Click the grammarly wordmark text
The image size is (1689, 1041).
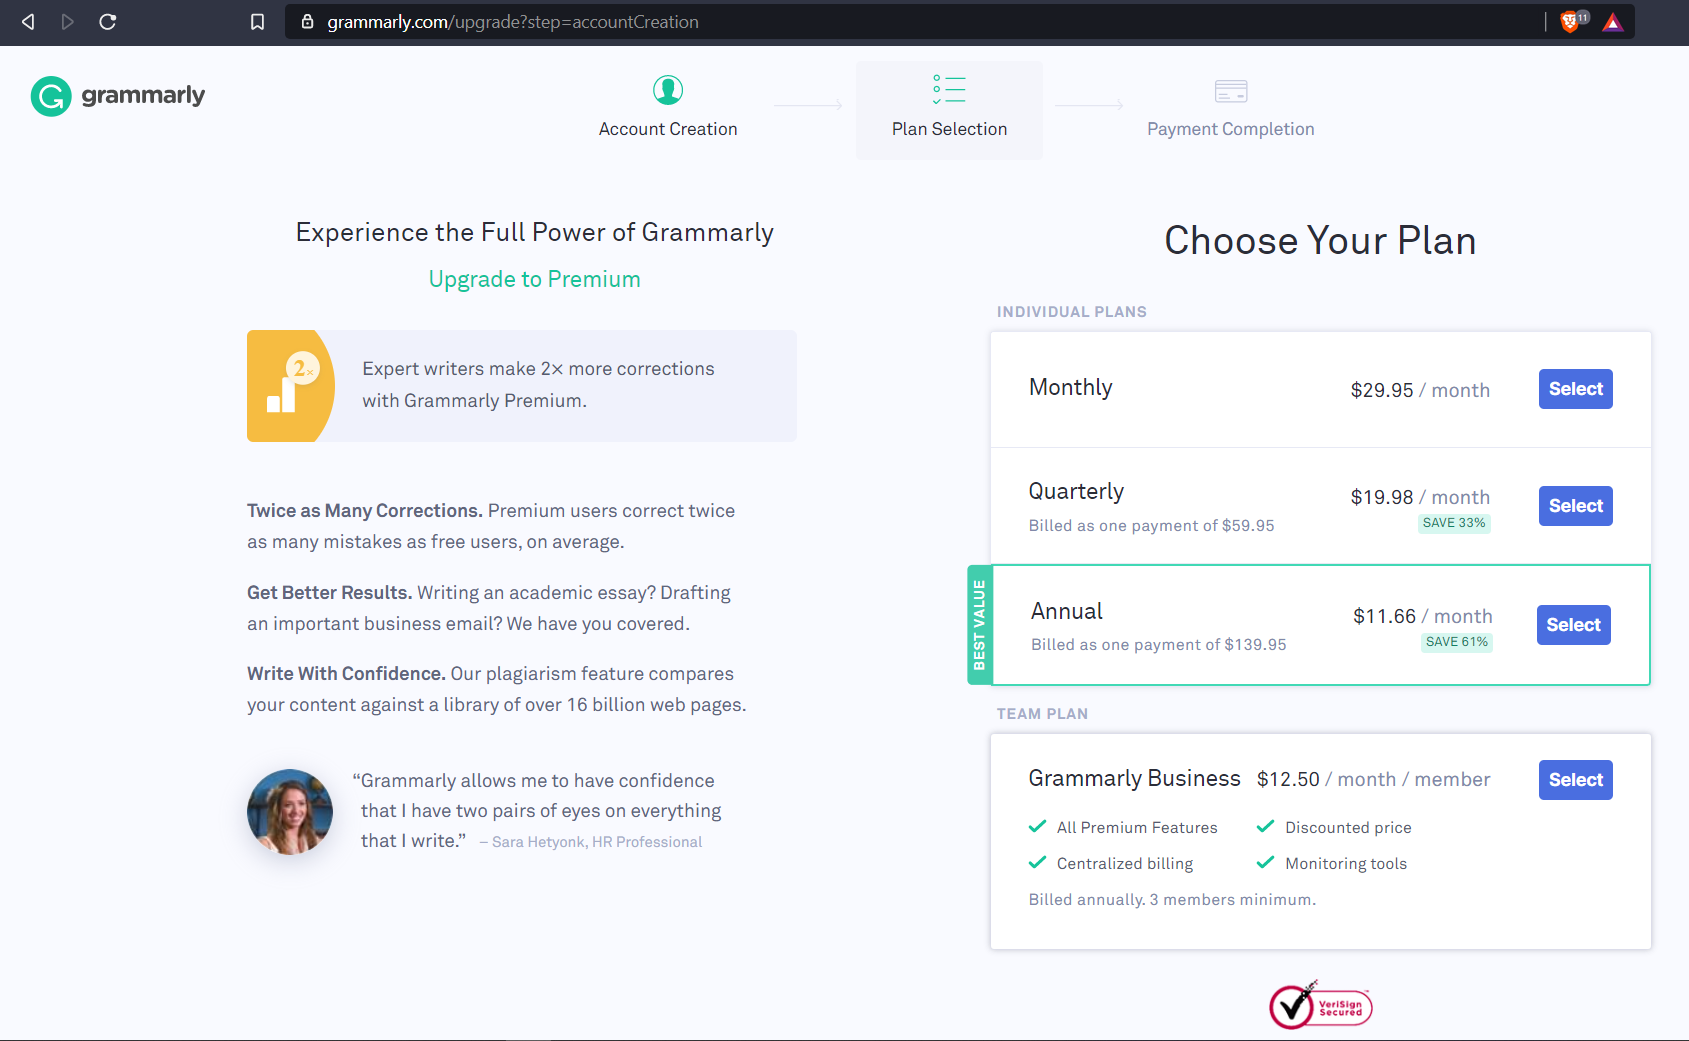click(143, 95)
